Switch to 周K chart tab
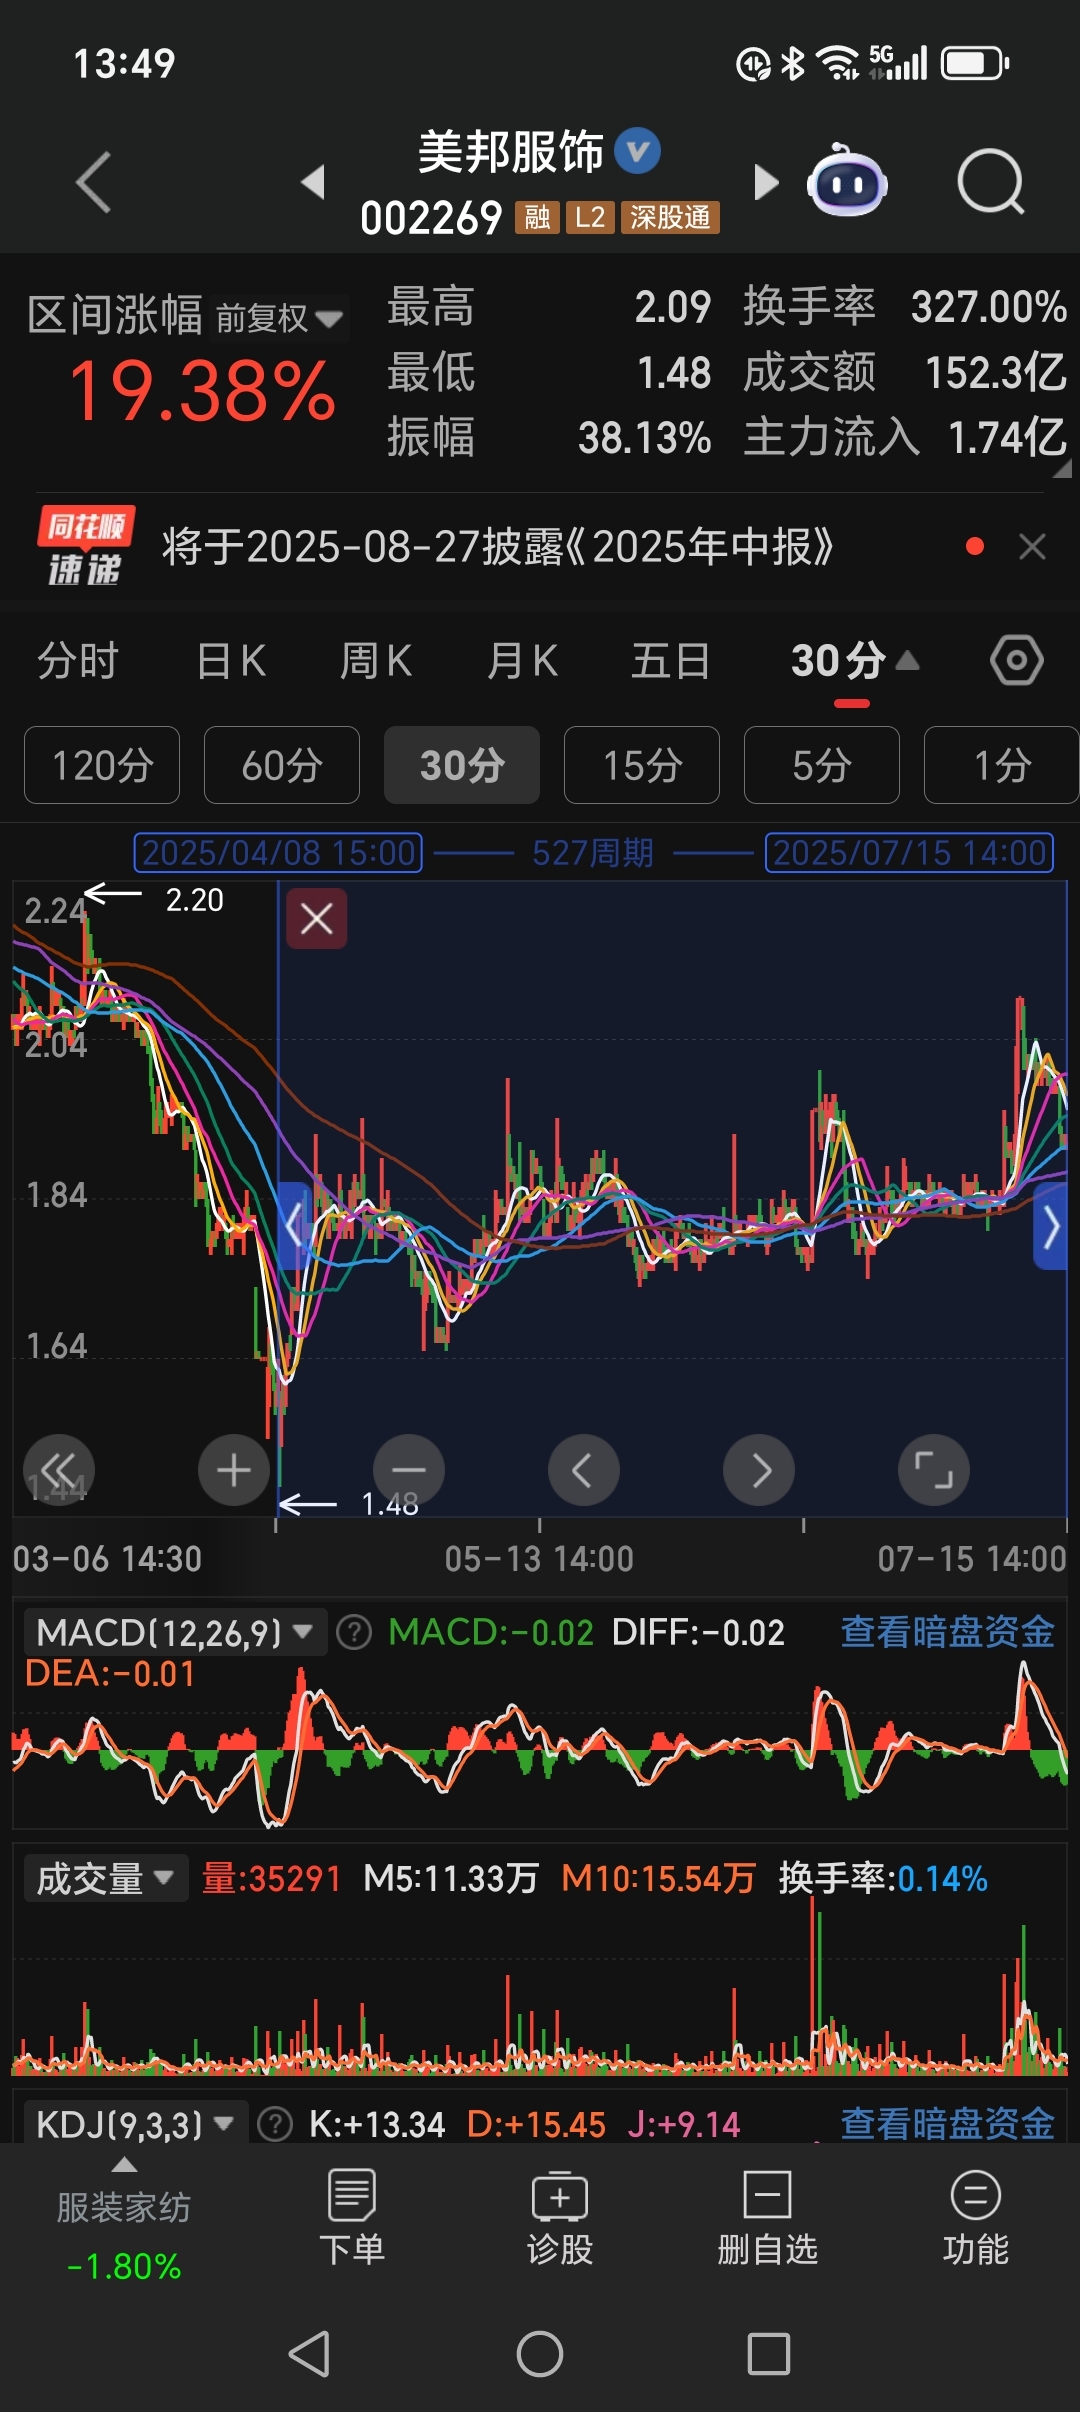 tap(376, 661)
